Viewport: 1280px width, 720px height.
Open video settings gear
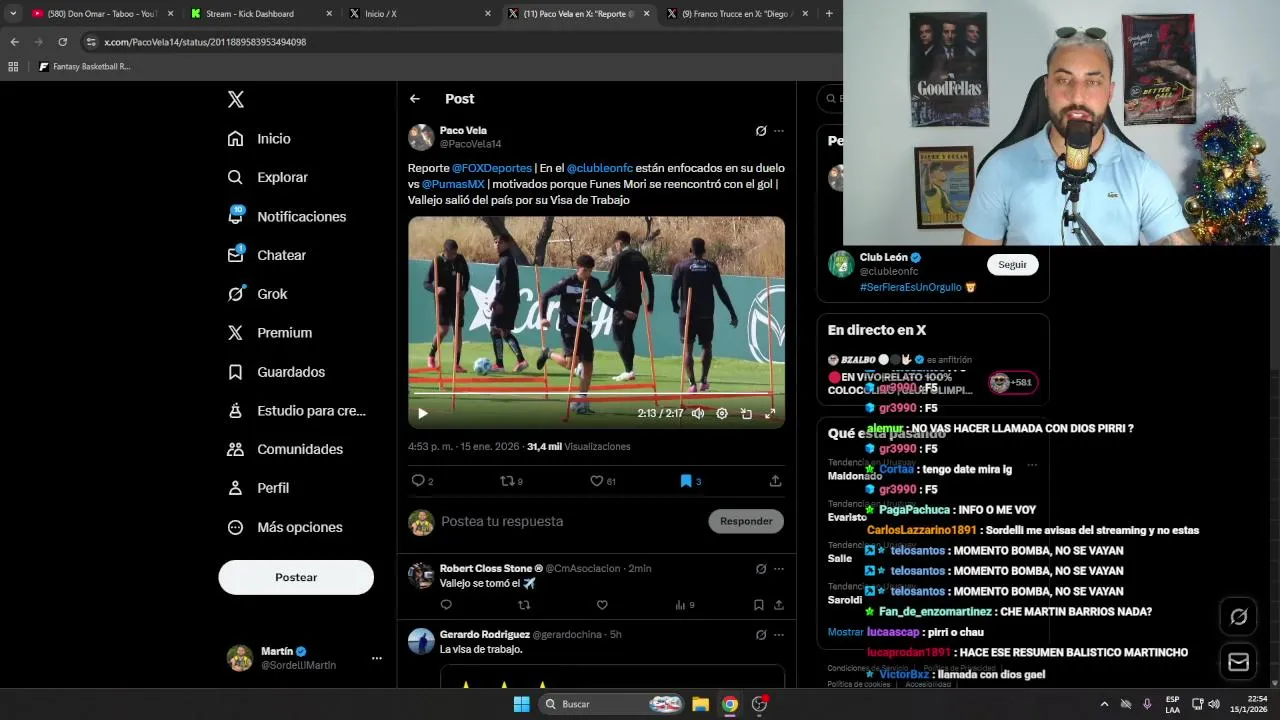(x=722, y=413)
